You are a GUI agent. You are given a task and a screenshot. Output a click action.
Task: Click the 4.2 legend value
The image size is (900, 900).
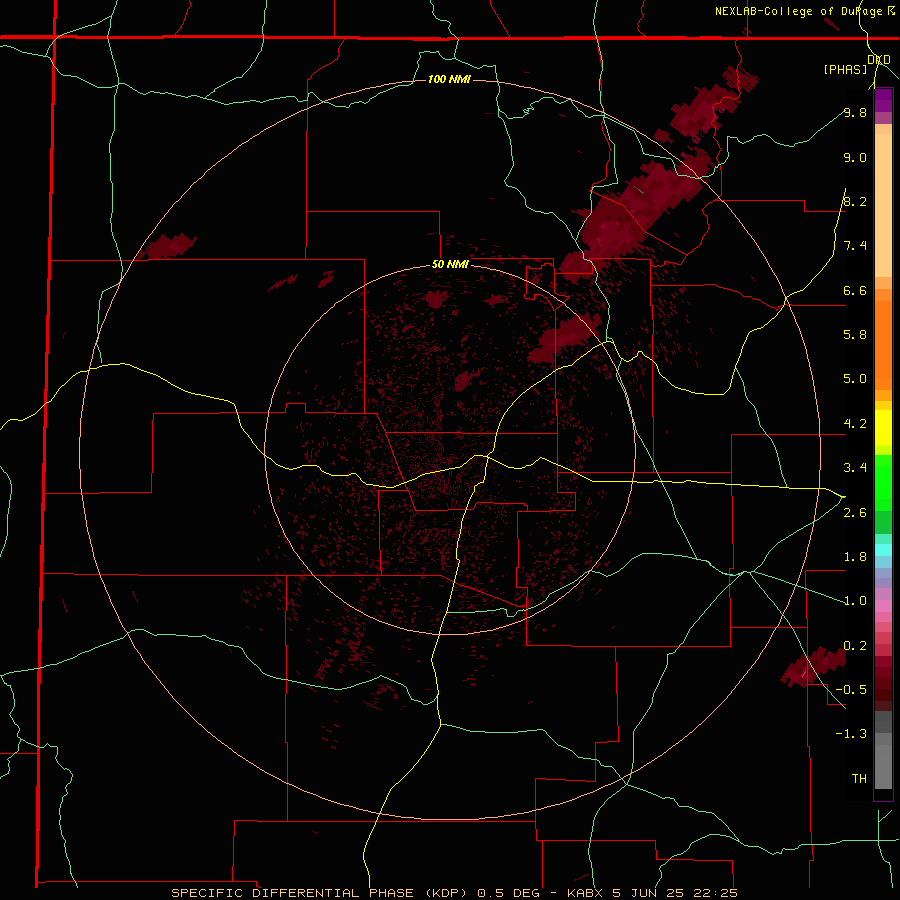(855, 424)
